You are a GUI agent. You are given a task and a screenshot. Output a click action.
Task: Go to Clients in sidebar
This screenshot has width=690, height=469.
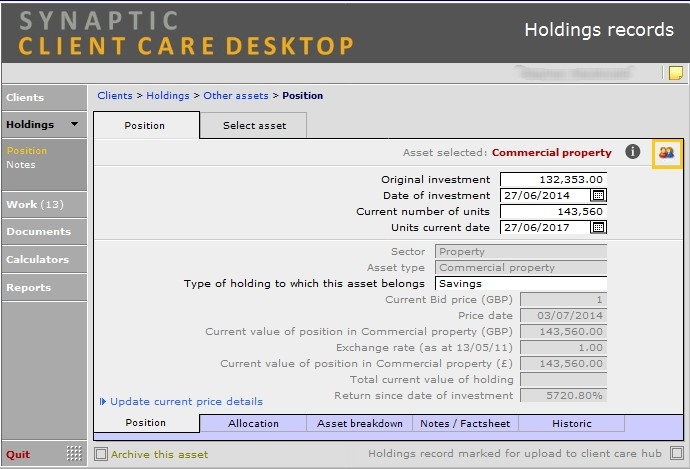tap(44, 97)
